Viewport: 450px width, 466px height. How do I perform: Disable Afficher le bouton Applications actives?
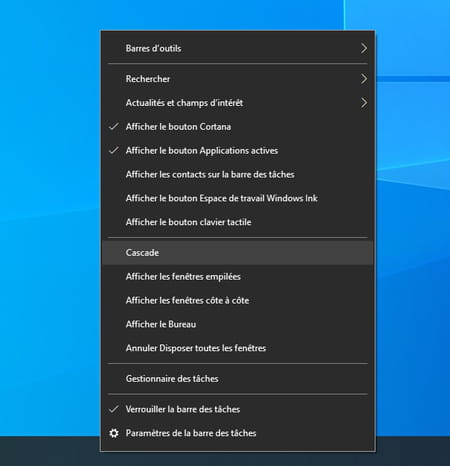238,151
